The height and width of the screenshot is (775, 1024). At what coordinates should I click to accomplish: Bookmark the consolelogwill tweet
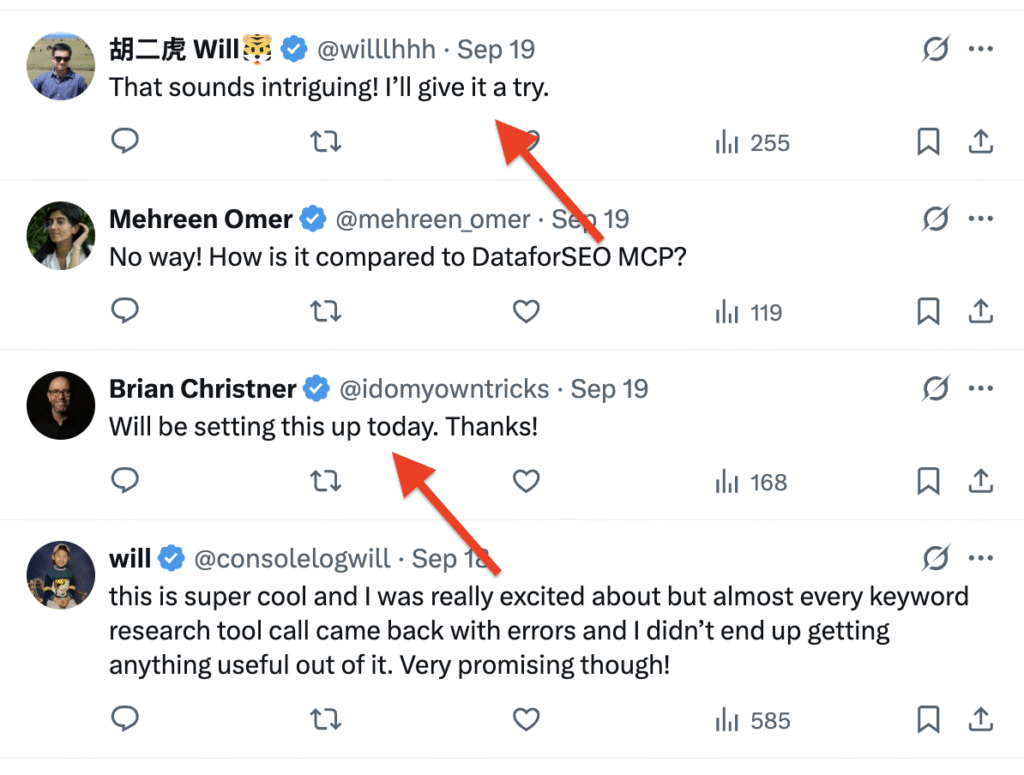928,720
